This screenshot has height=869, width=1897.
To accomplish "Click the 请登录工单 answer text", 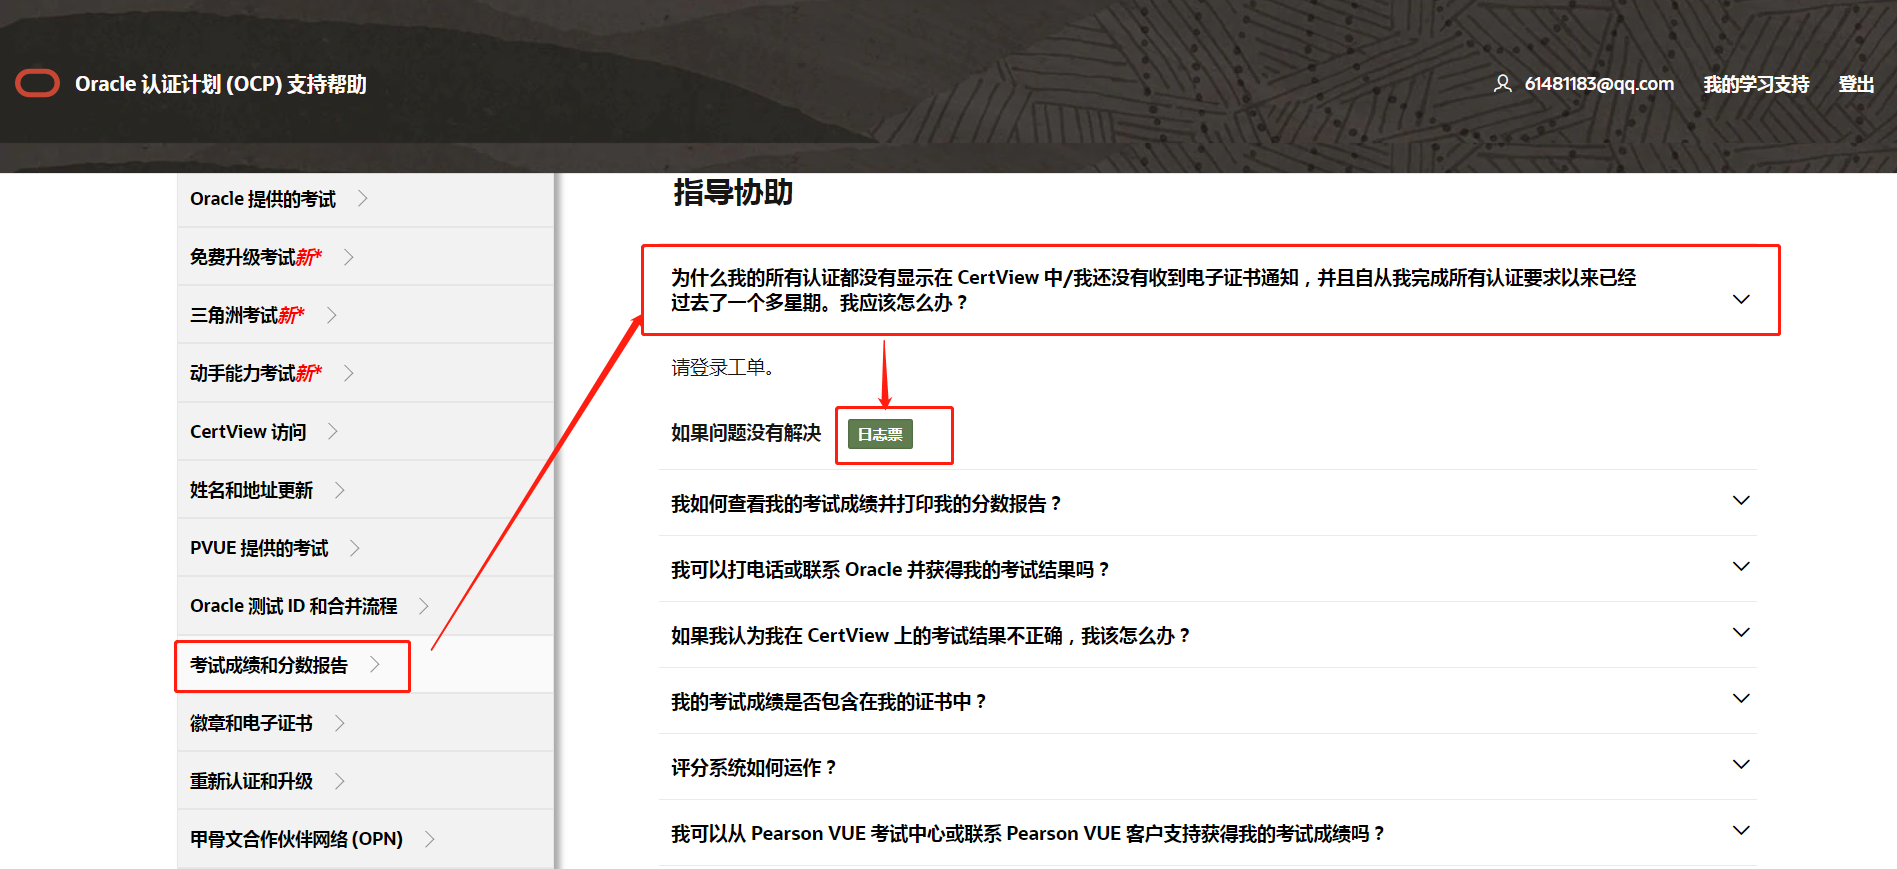I will (x=722, y=368).
